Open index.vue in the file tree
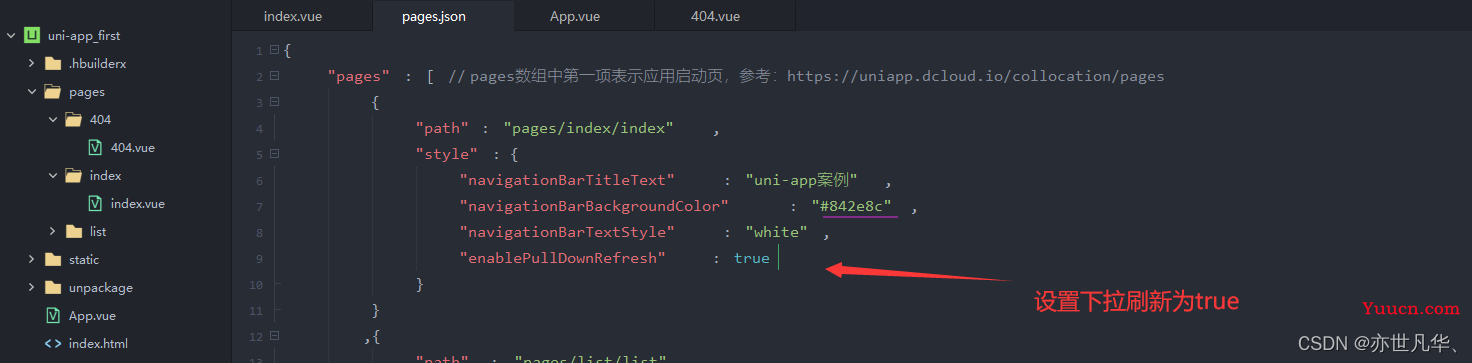 click(137, 203)
